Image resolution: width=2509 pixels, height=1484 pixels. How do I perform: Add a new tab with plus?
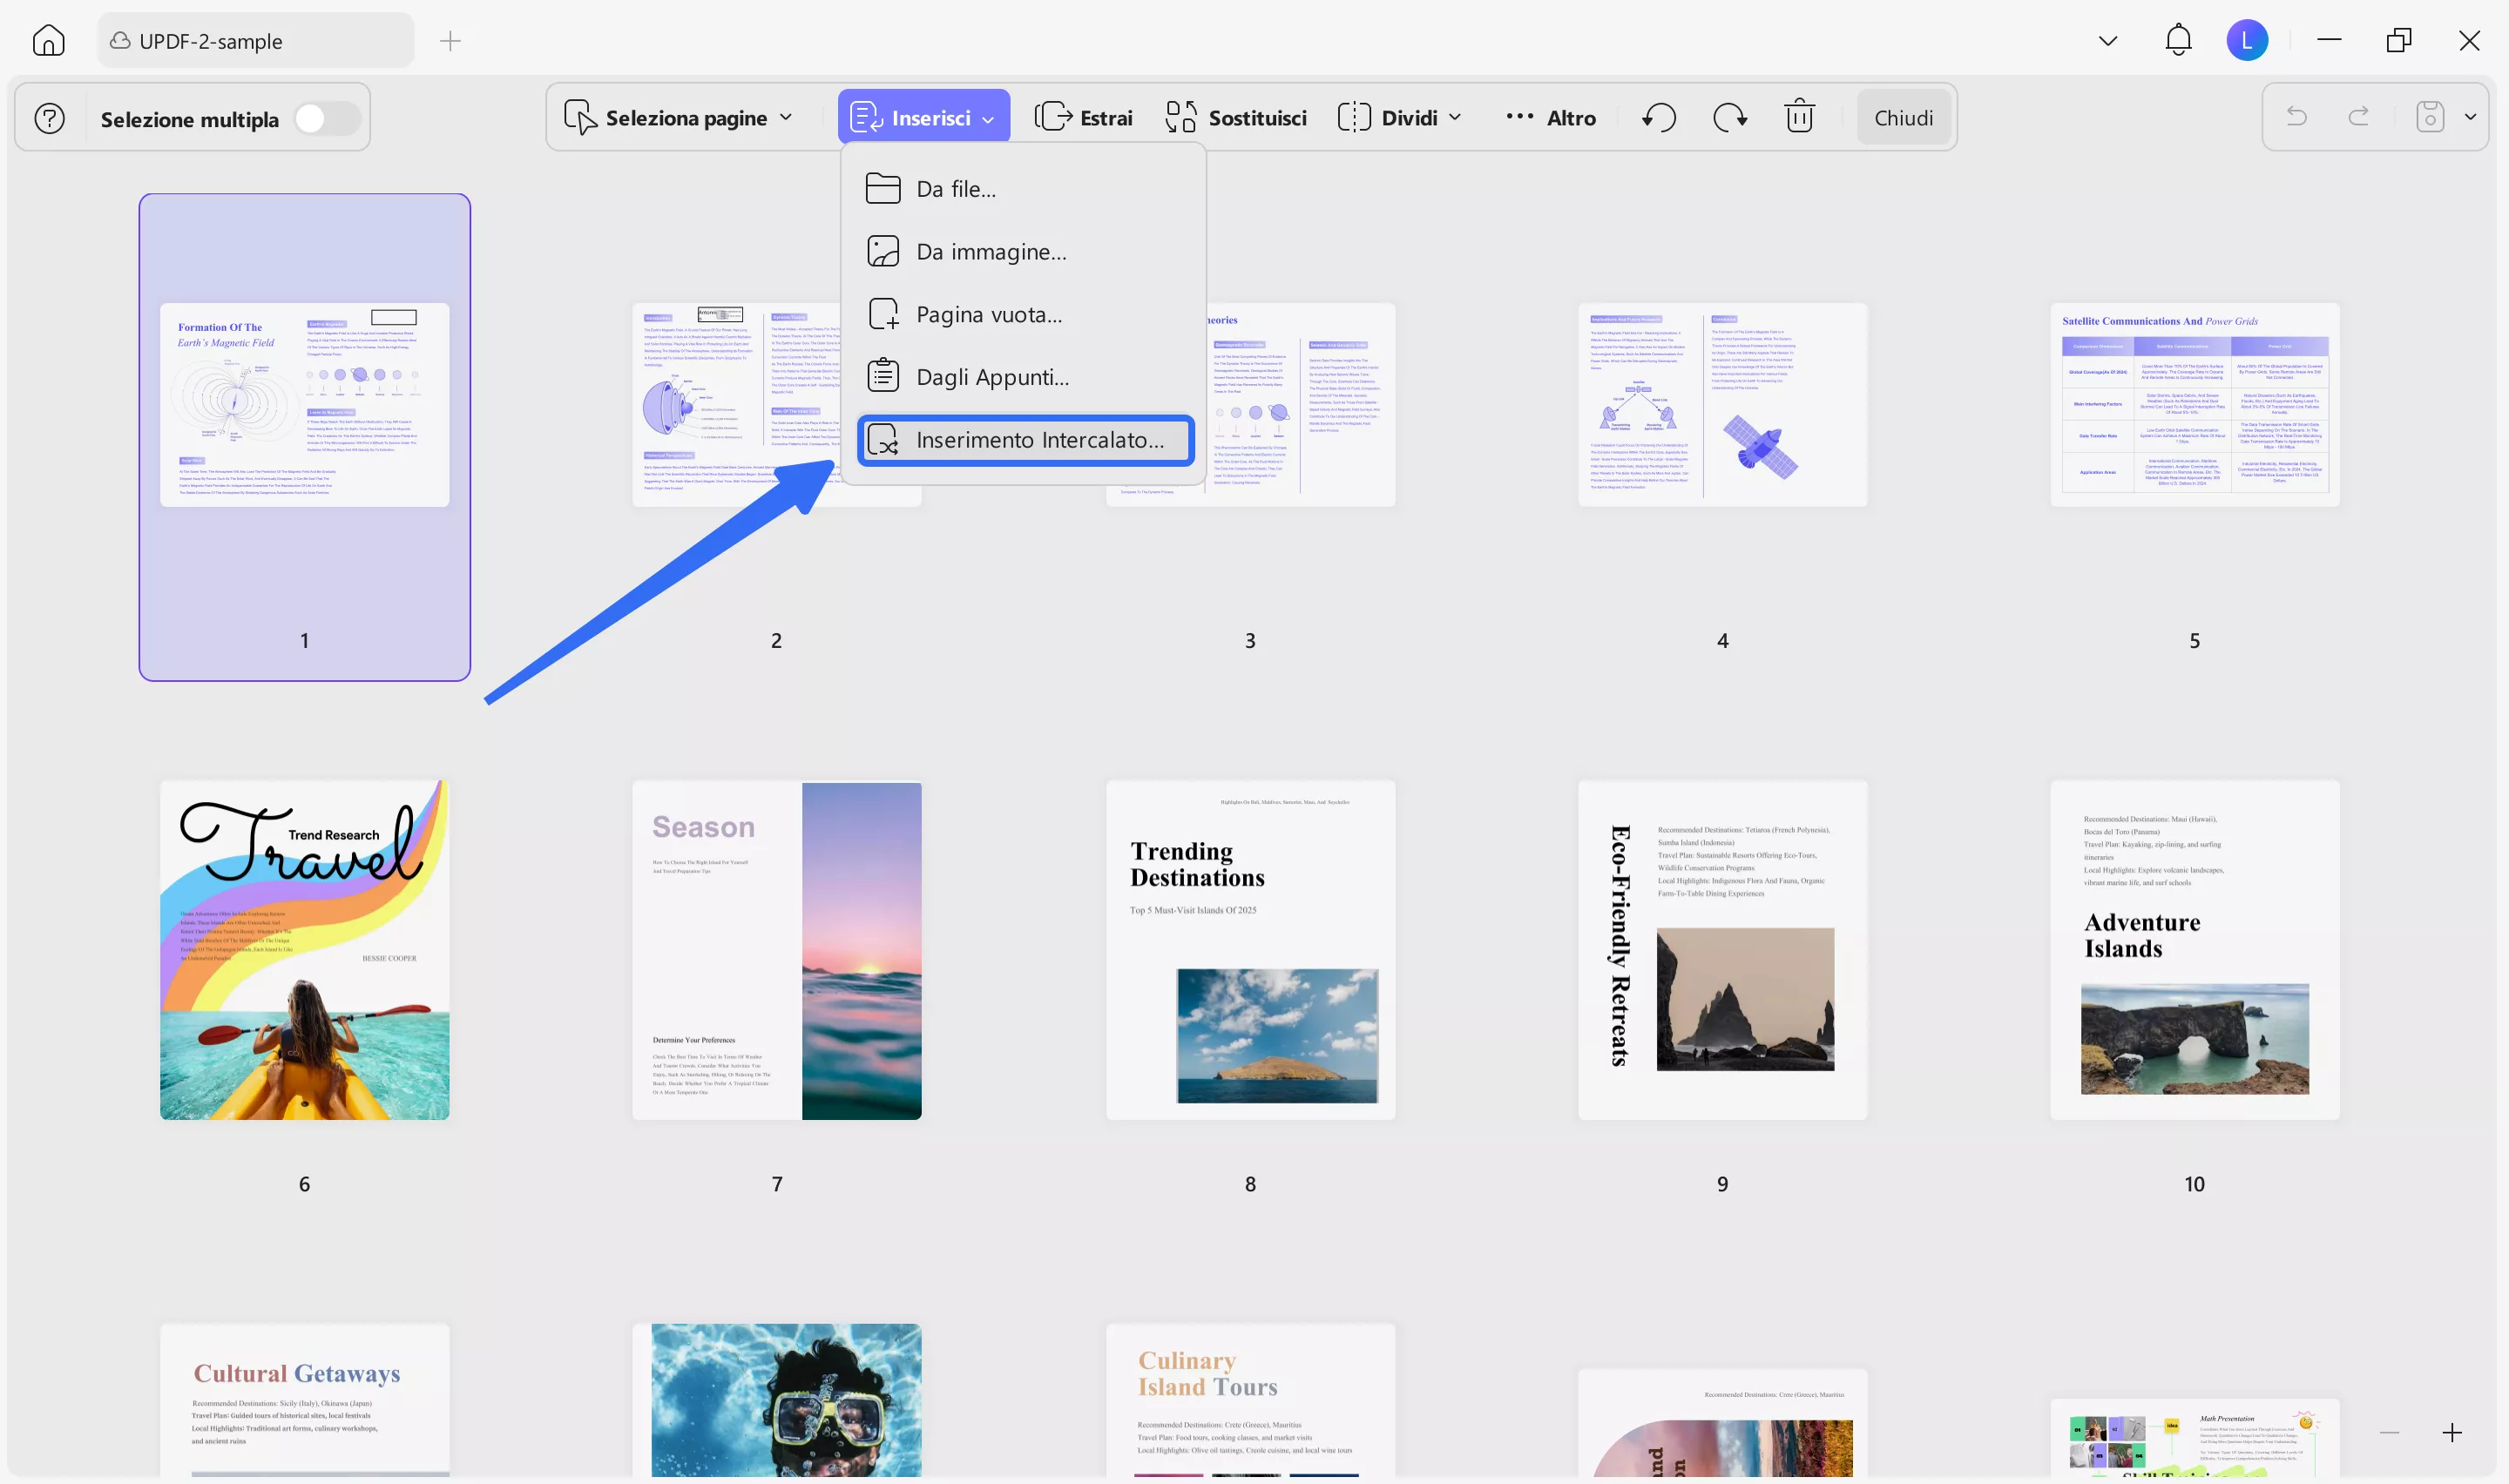click(450, 41)
